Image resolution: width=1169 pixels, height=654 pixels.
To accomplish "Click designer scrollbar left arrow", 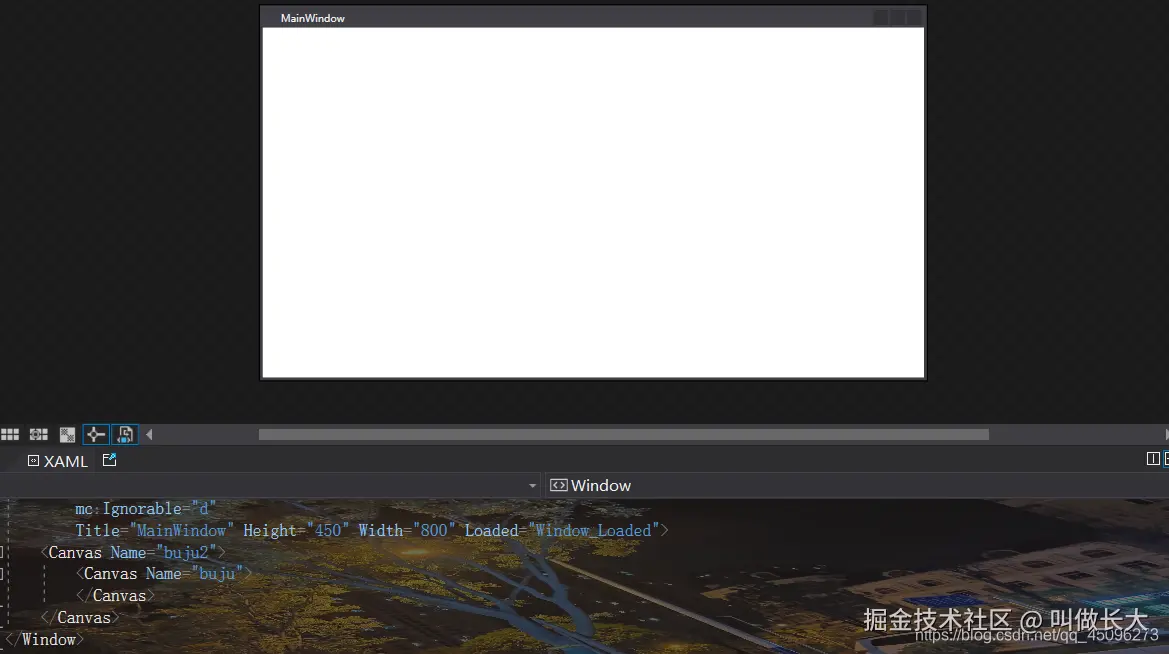I will click(x=149, y=434).
